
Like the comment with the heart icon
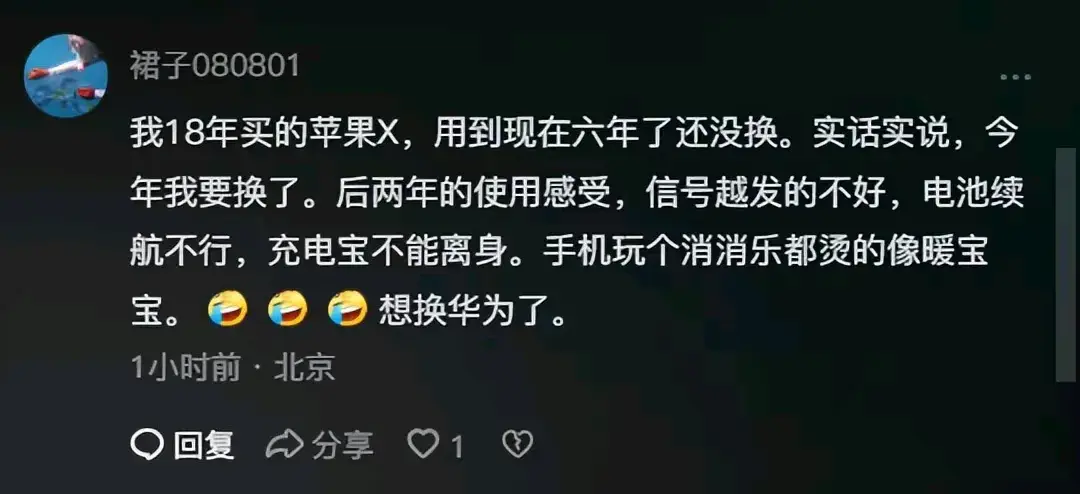[423, 445]
